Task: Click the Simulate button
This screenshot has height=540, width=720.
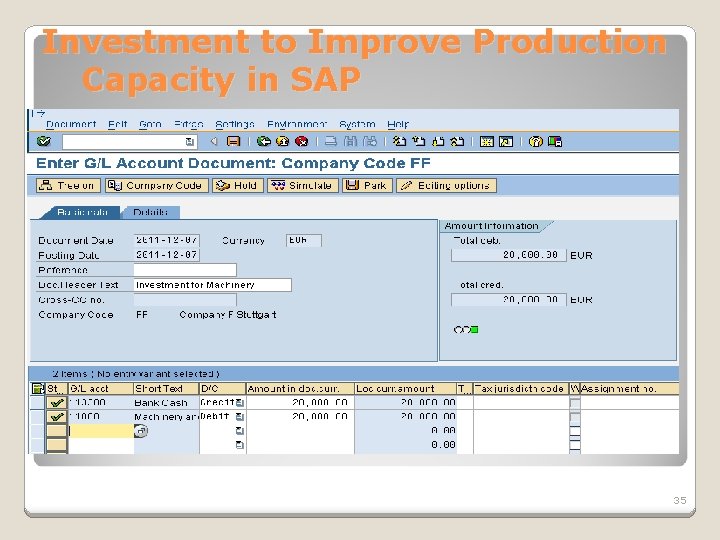Action: point(303,186)
